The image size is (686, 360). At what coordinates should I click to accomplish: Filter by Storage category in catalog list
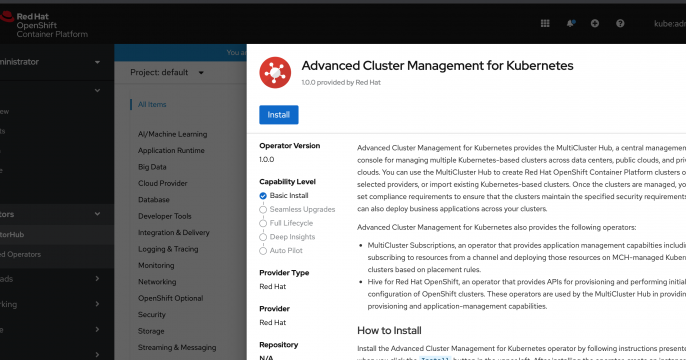click(x=151, y=331)
